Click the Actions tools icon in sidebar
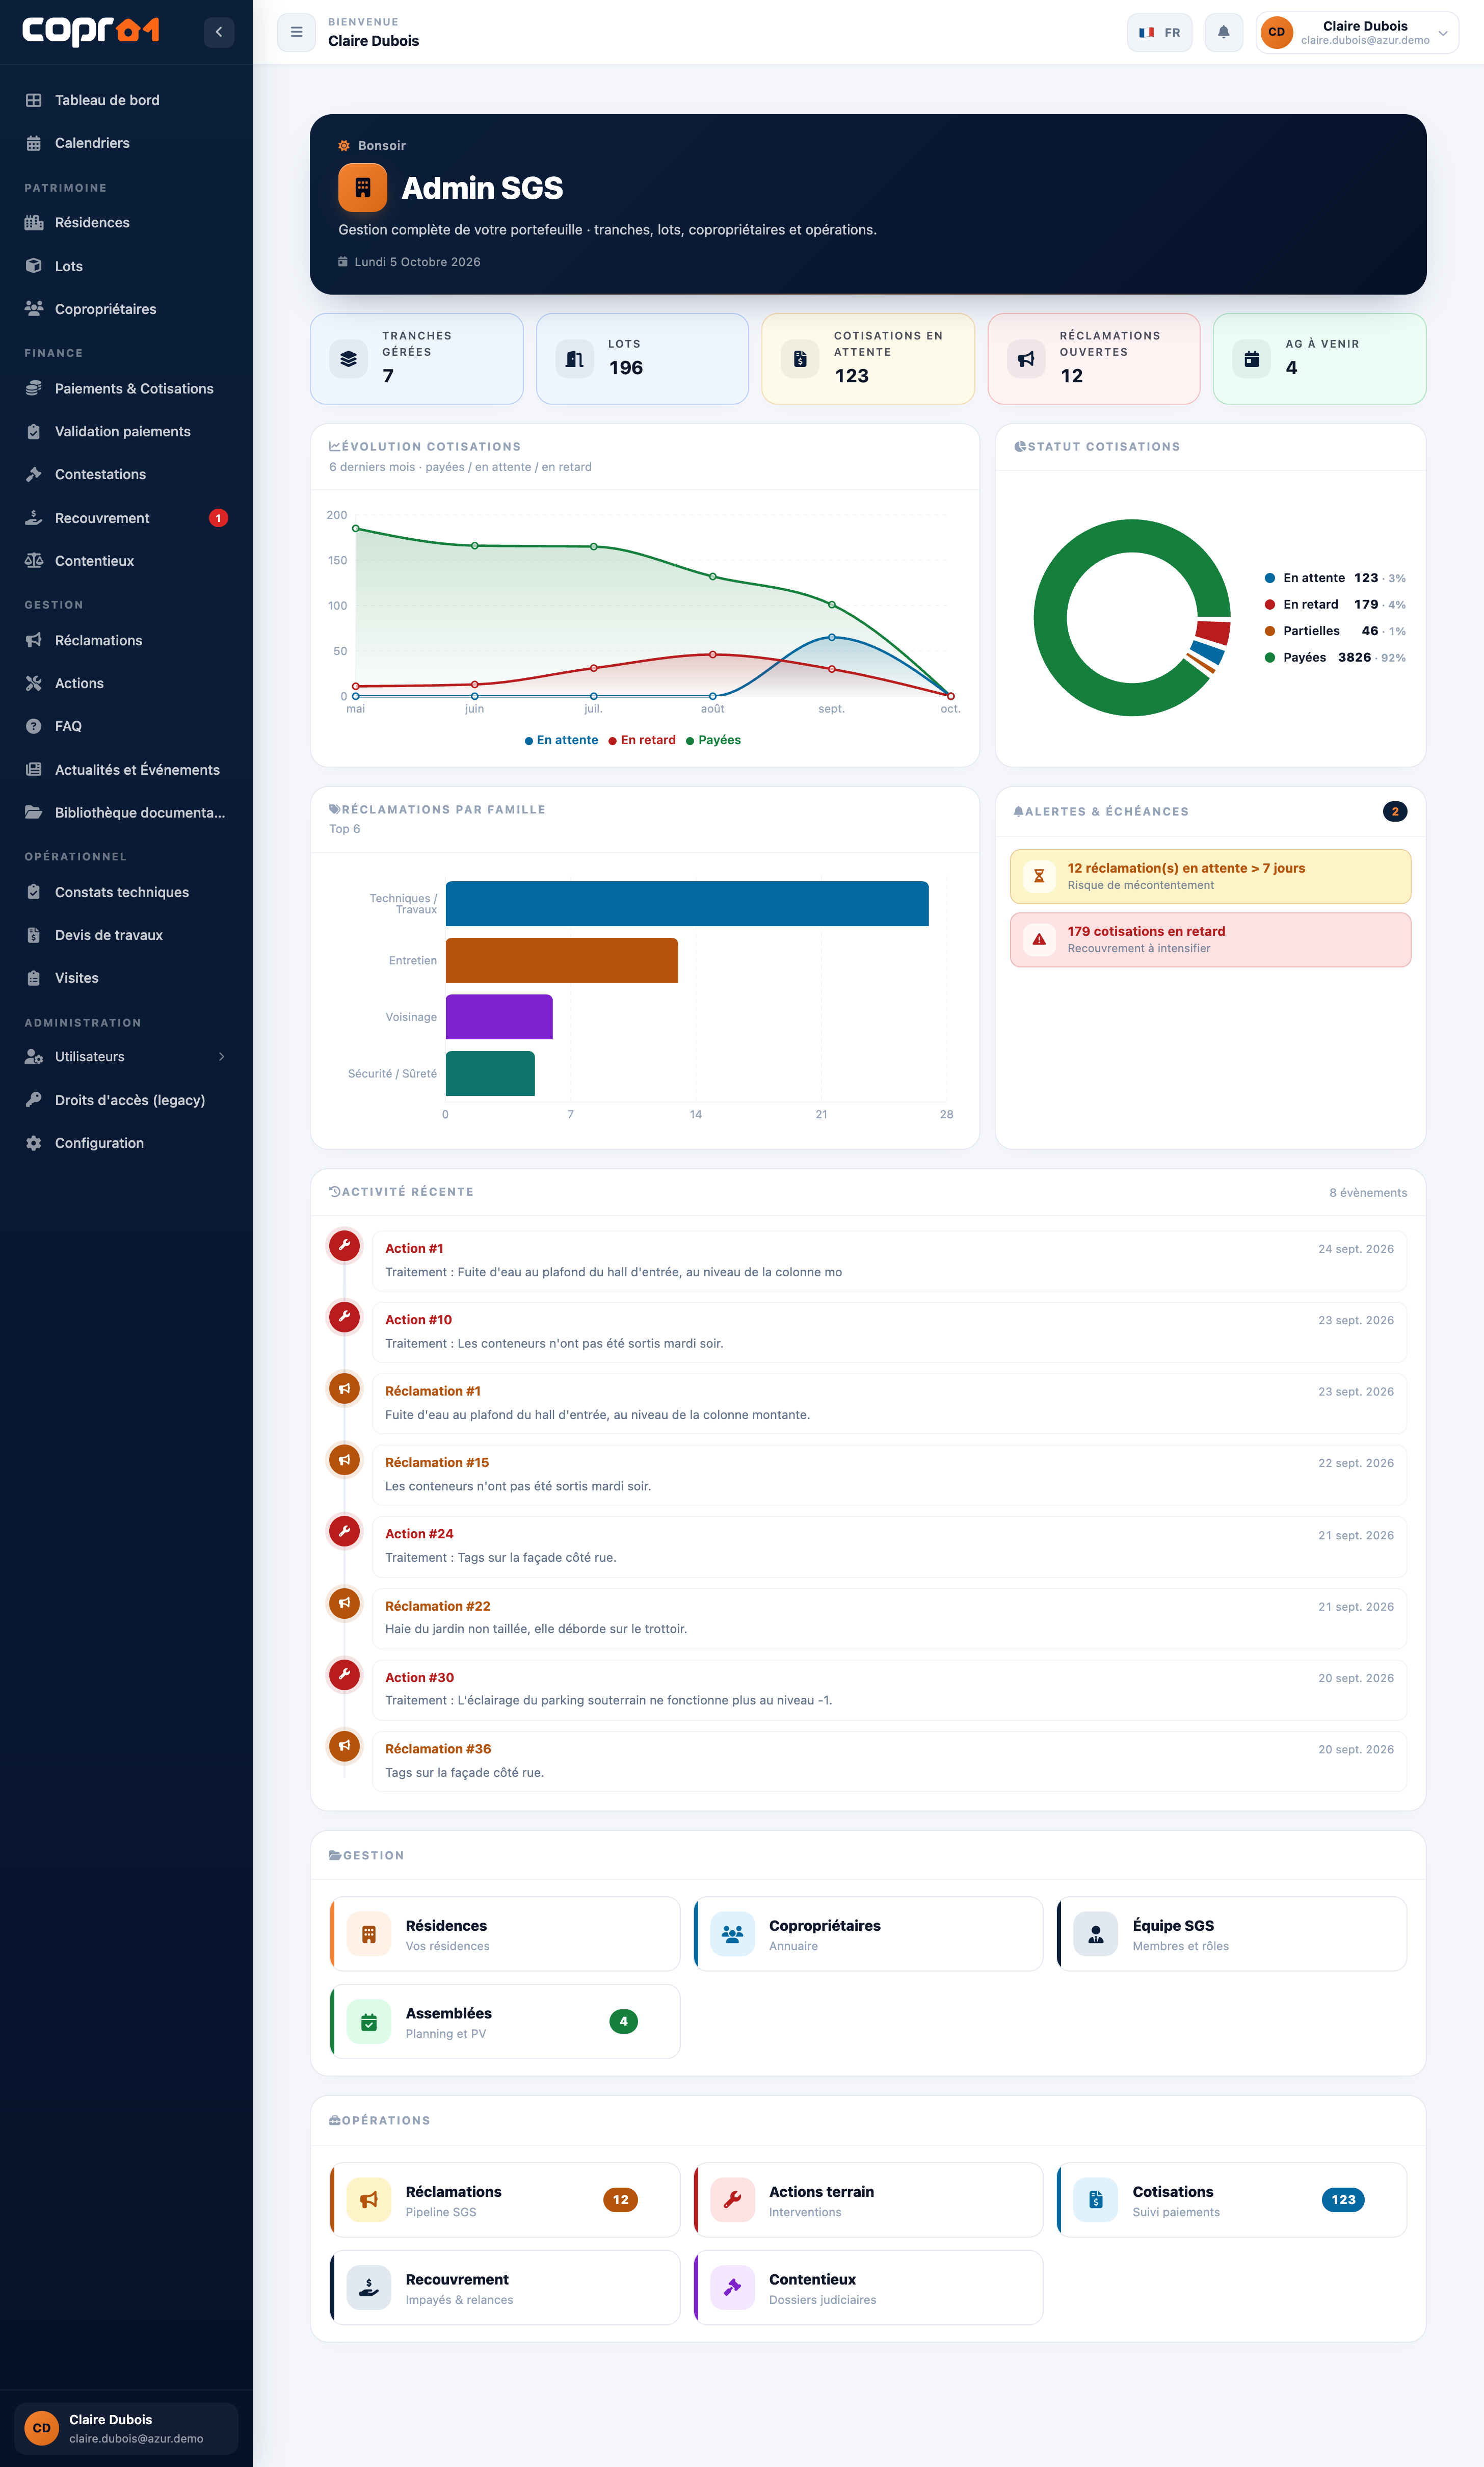This screenshot has height=2467, width=1484. (x=34, y=683)
